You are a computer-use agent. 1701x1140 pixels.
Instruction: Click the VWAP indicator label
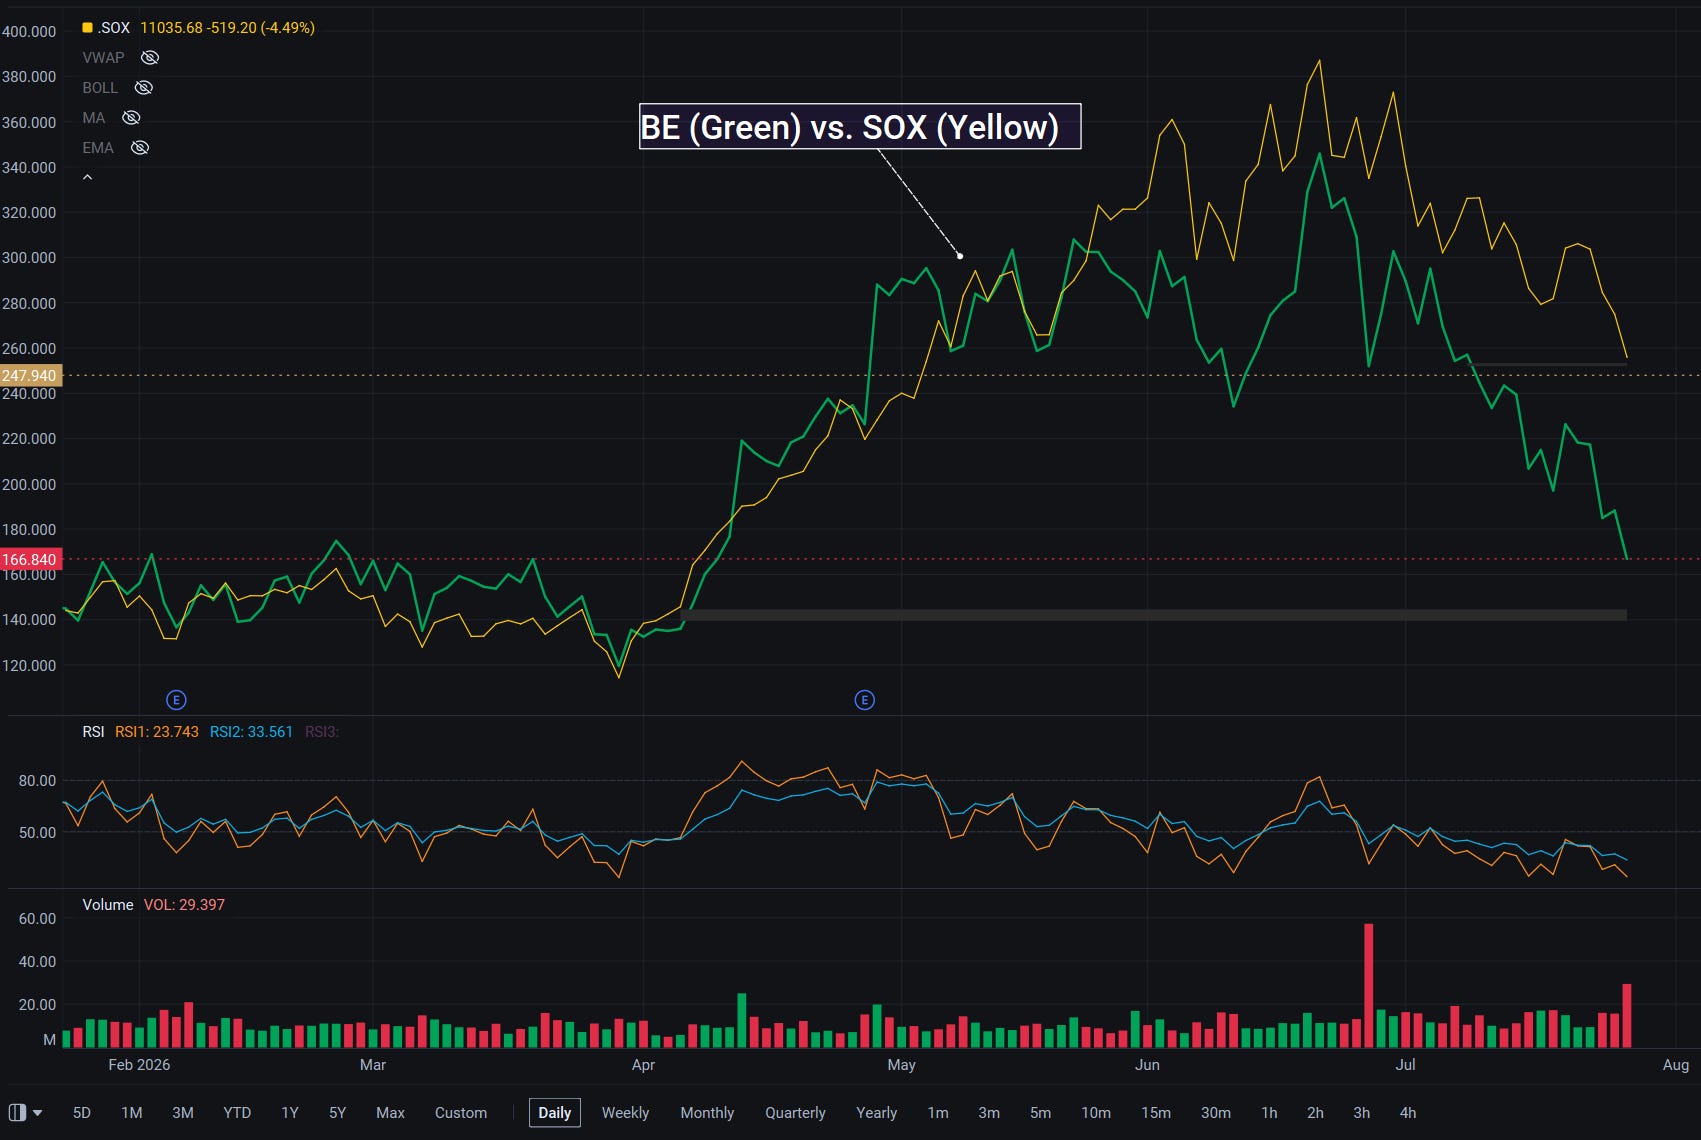pyautogui.click(x=103, y=58)
